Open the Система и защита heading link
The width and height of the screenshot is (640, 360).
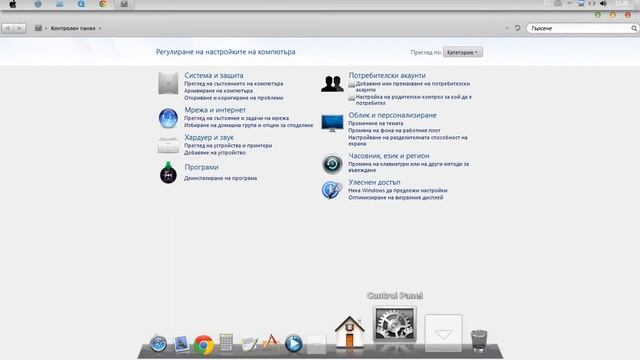click(x=213, y=76)
